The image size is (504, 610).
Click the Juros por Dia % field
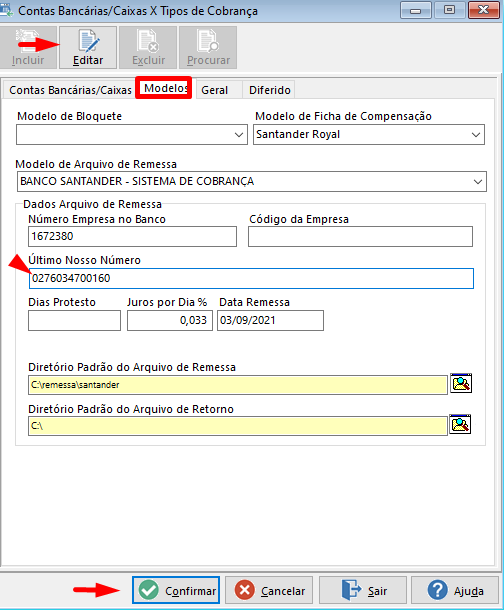170,321
